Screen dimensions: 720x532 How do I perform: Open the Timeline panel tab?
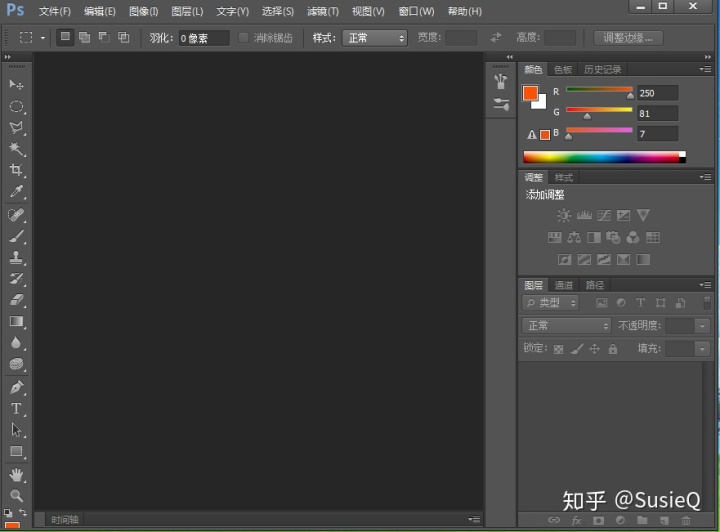pyautogui.click(x=65, y=520)
